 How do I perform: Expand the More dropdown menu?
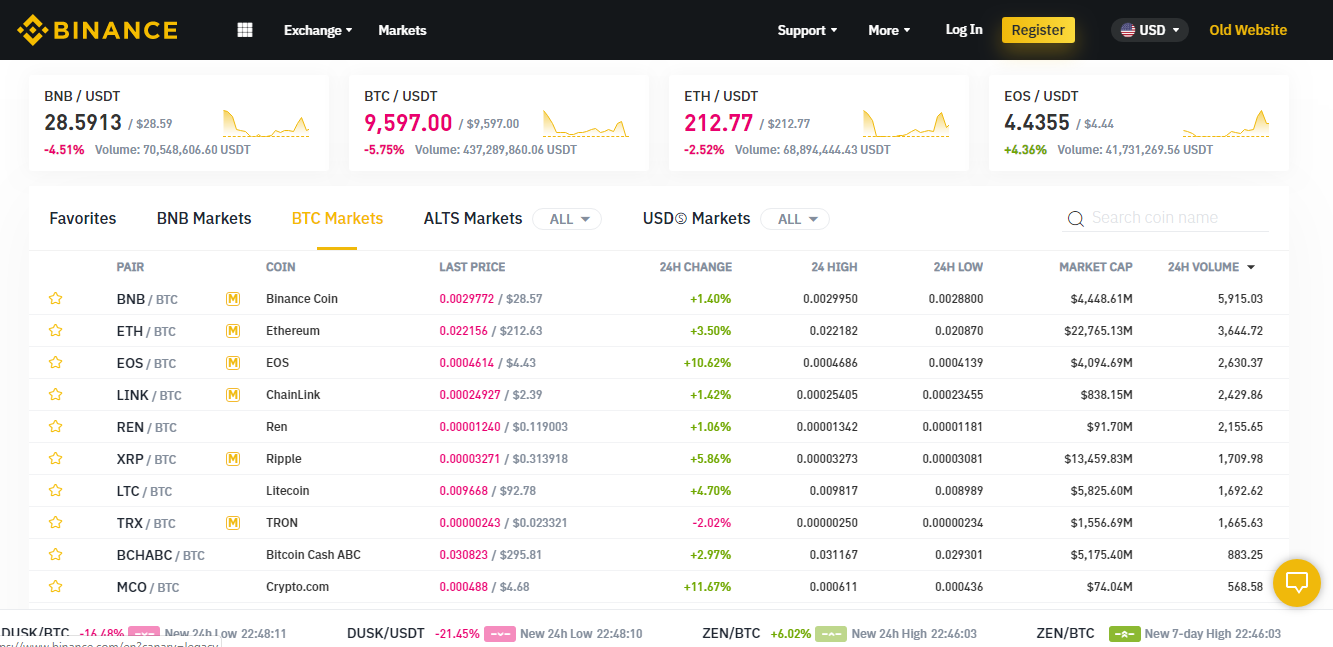point(889,30)
